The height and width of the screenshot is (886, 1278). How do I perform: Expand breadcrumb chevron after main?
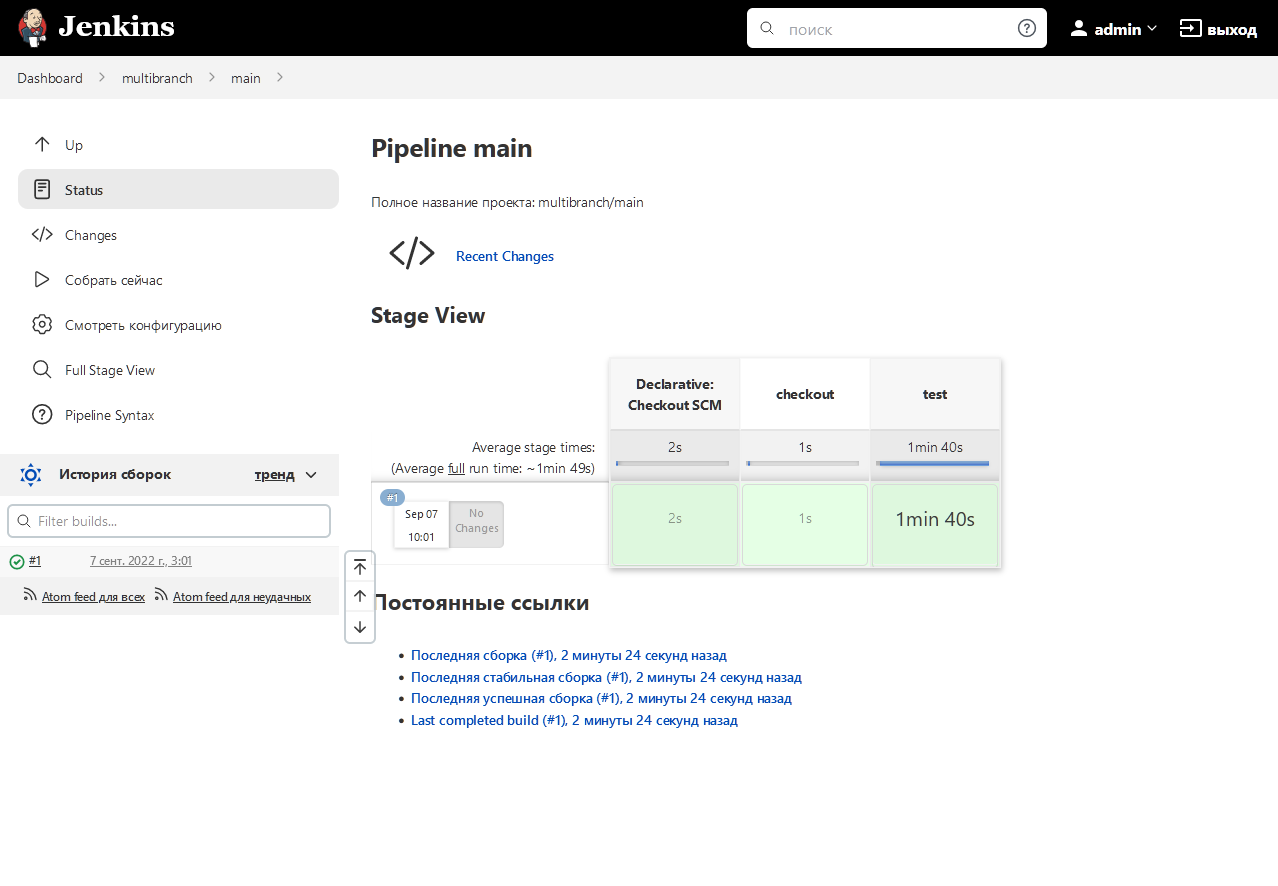click(x=279, y=77)
